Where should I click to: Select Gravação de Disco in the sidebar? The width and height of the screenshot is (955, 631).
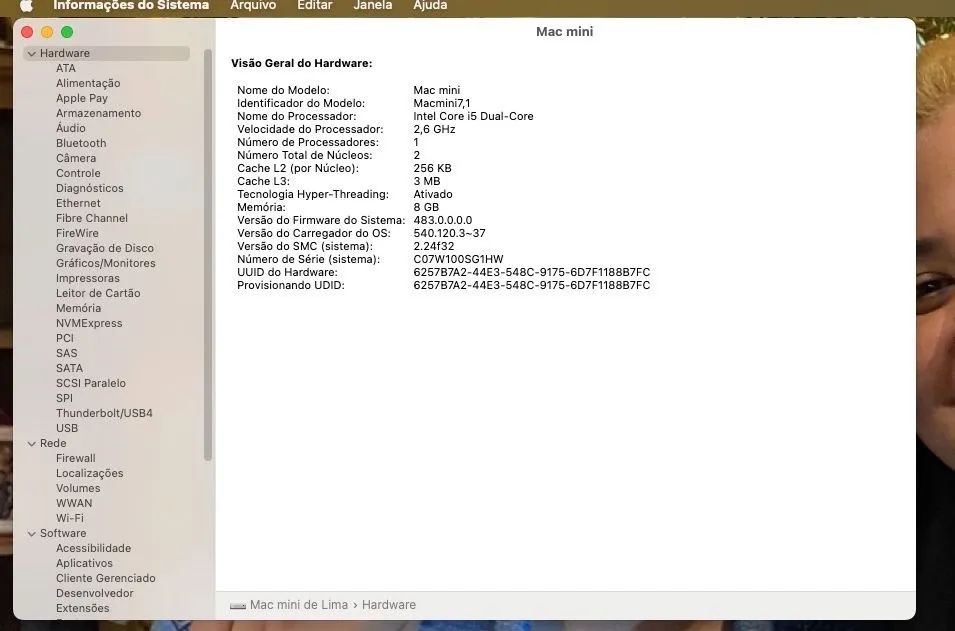105,249
